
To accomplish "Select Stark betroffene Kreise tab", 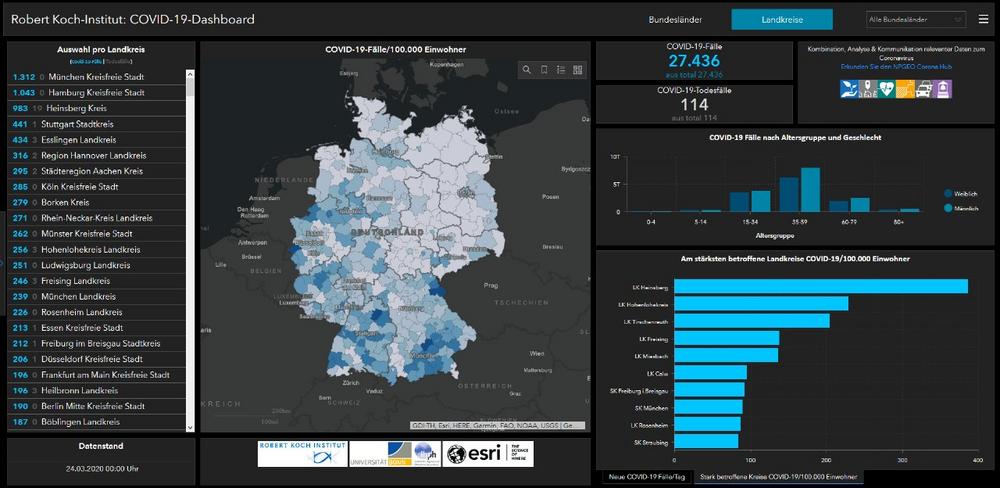I will click(x=777, y=478).
